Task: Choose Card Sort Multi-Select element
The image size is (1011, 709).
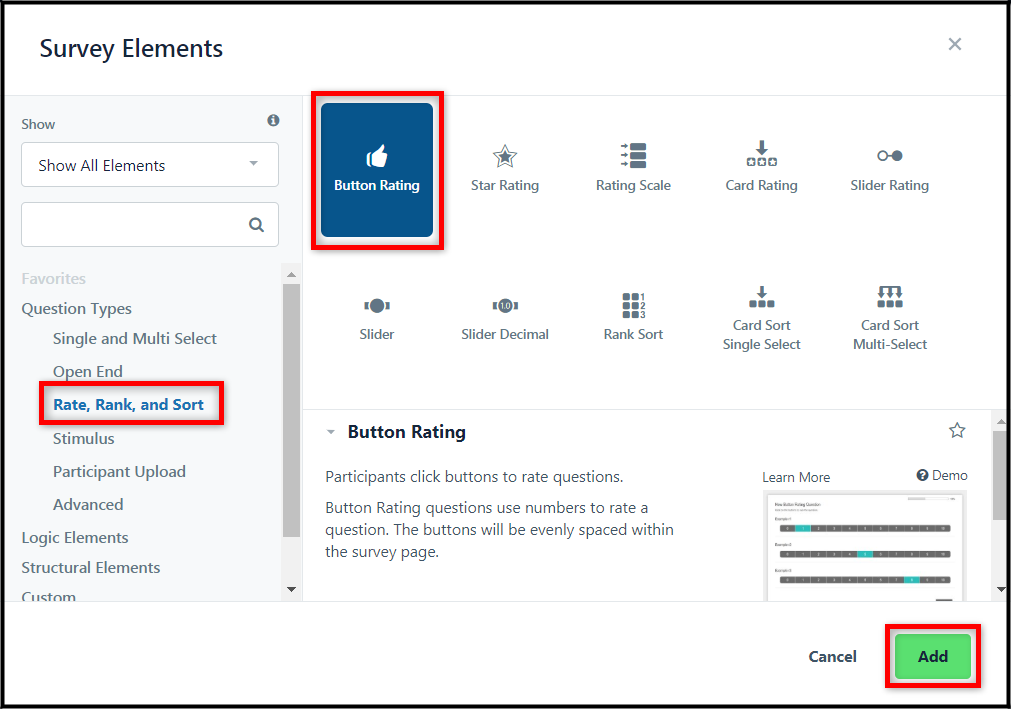Action: (x=890, y=318)
